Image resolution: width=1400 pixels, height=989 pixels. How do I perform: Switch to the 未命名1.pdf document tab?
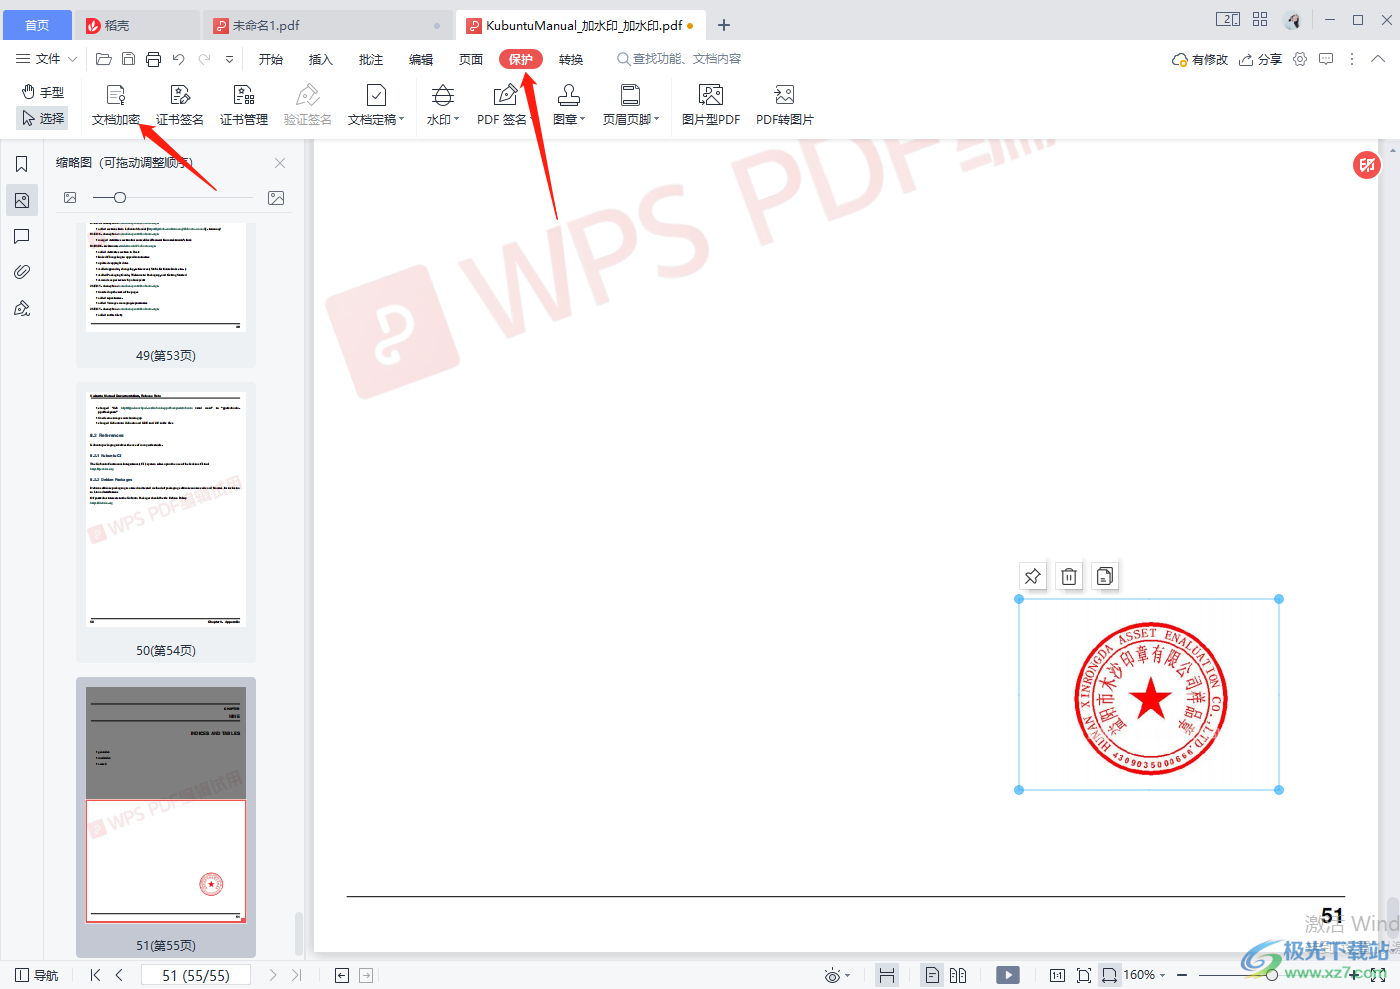(329, 25)
